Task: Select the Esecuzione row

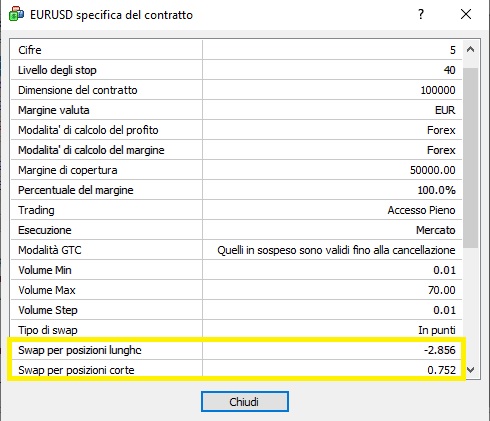Action: 237,230
